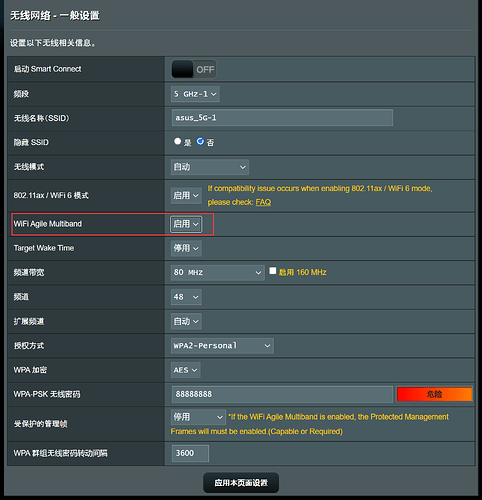Select 否 radio for hidden SSID
The width and height of the screenshot is (482, 500).
tap(200, 142)
